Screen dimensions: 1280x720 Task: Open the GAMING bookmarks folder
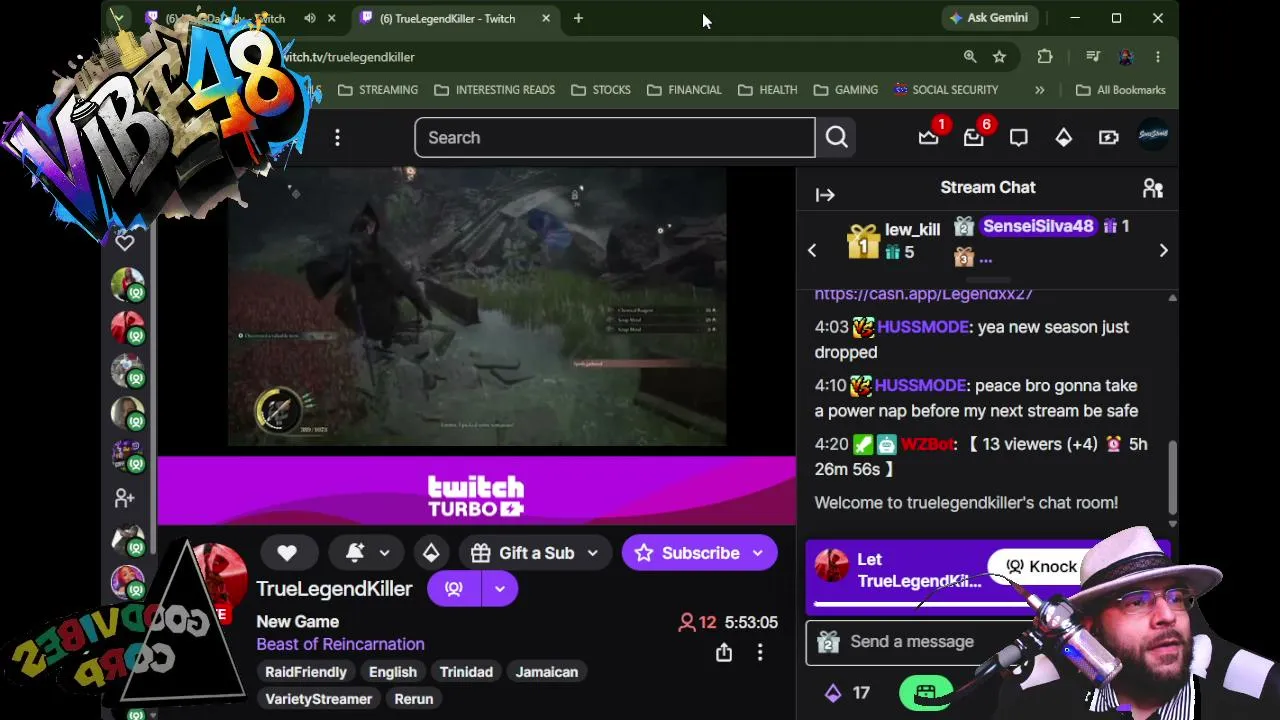tap(845, 90)
